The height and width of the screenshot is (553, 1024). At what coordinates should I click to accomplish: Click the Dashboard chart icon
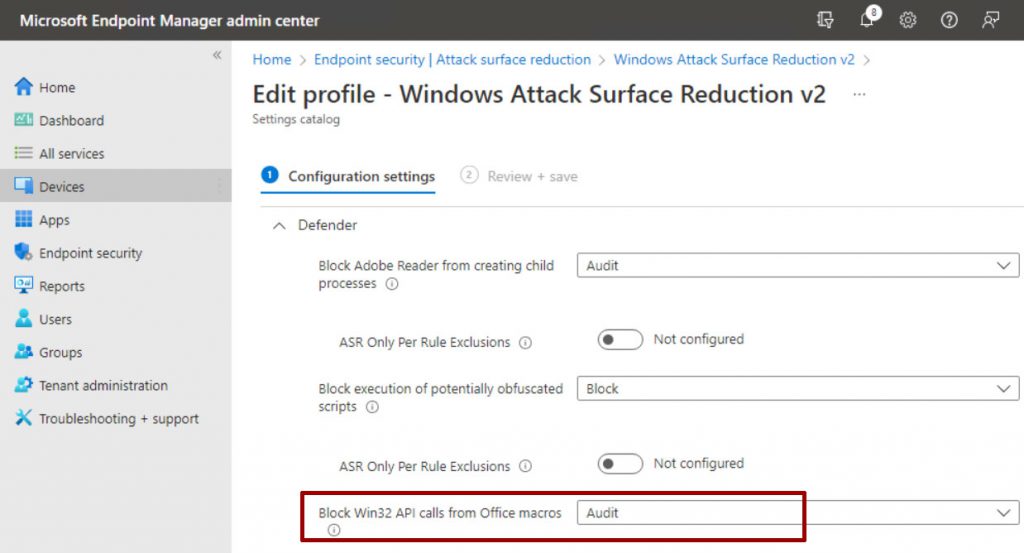click(24, 119)
